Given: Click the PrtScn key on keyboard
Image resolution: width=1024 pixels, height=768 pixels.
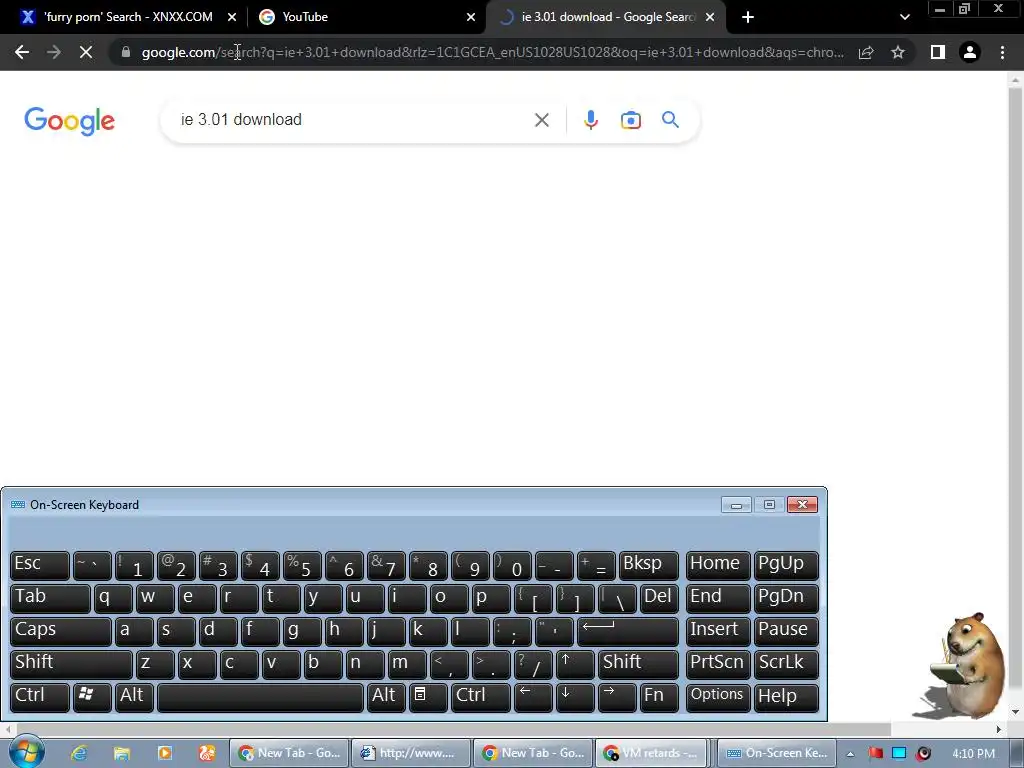Looking at the screenshot, I should click(x=718, y=664).
